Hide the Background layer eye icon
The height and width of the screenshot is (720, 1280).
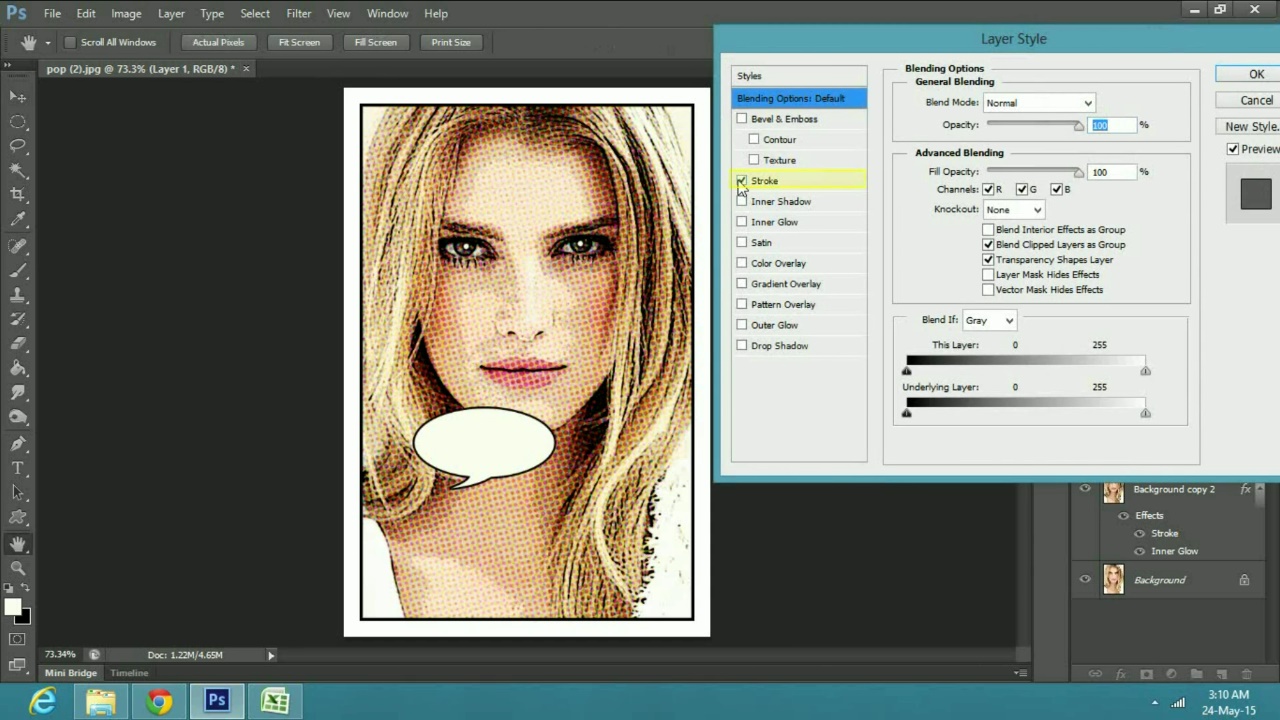click(x=1085, y=579)
